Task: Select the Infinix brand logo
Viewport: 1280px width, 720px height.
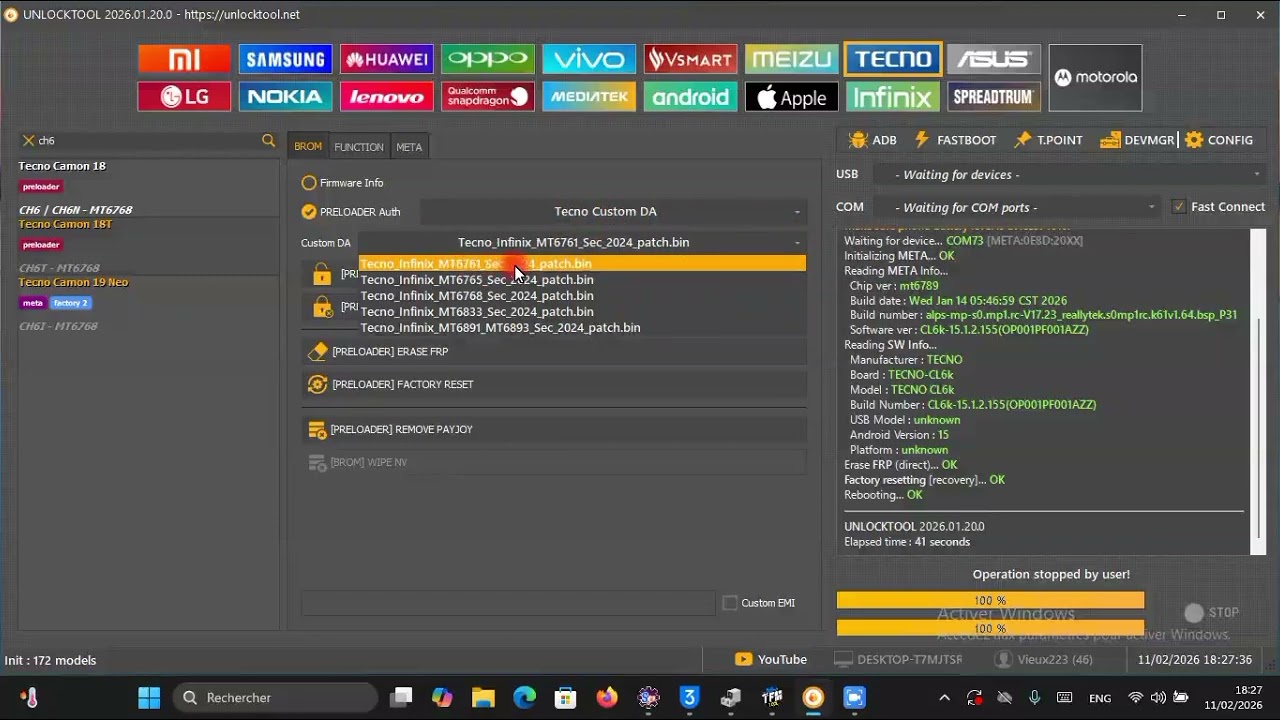Action: click(x=893, y=97)
